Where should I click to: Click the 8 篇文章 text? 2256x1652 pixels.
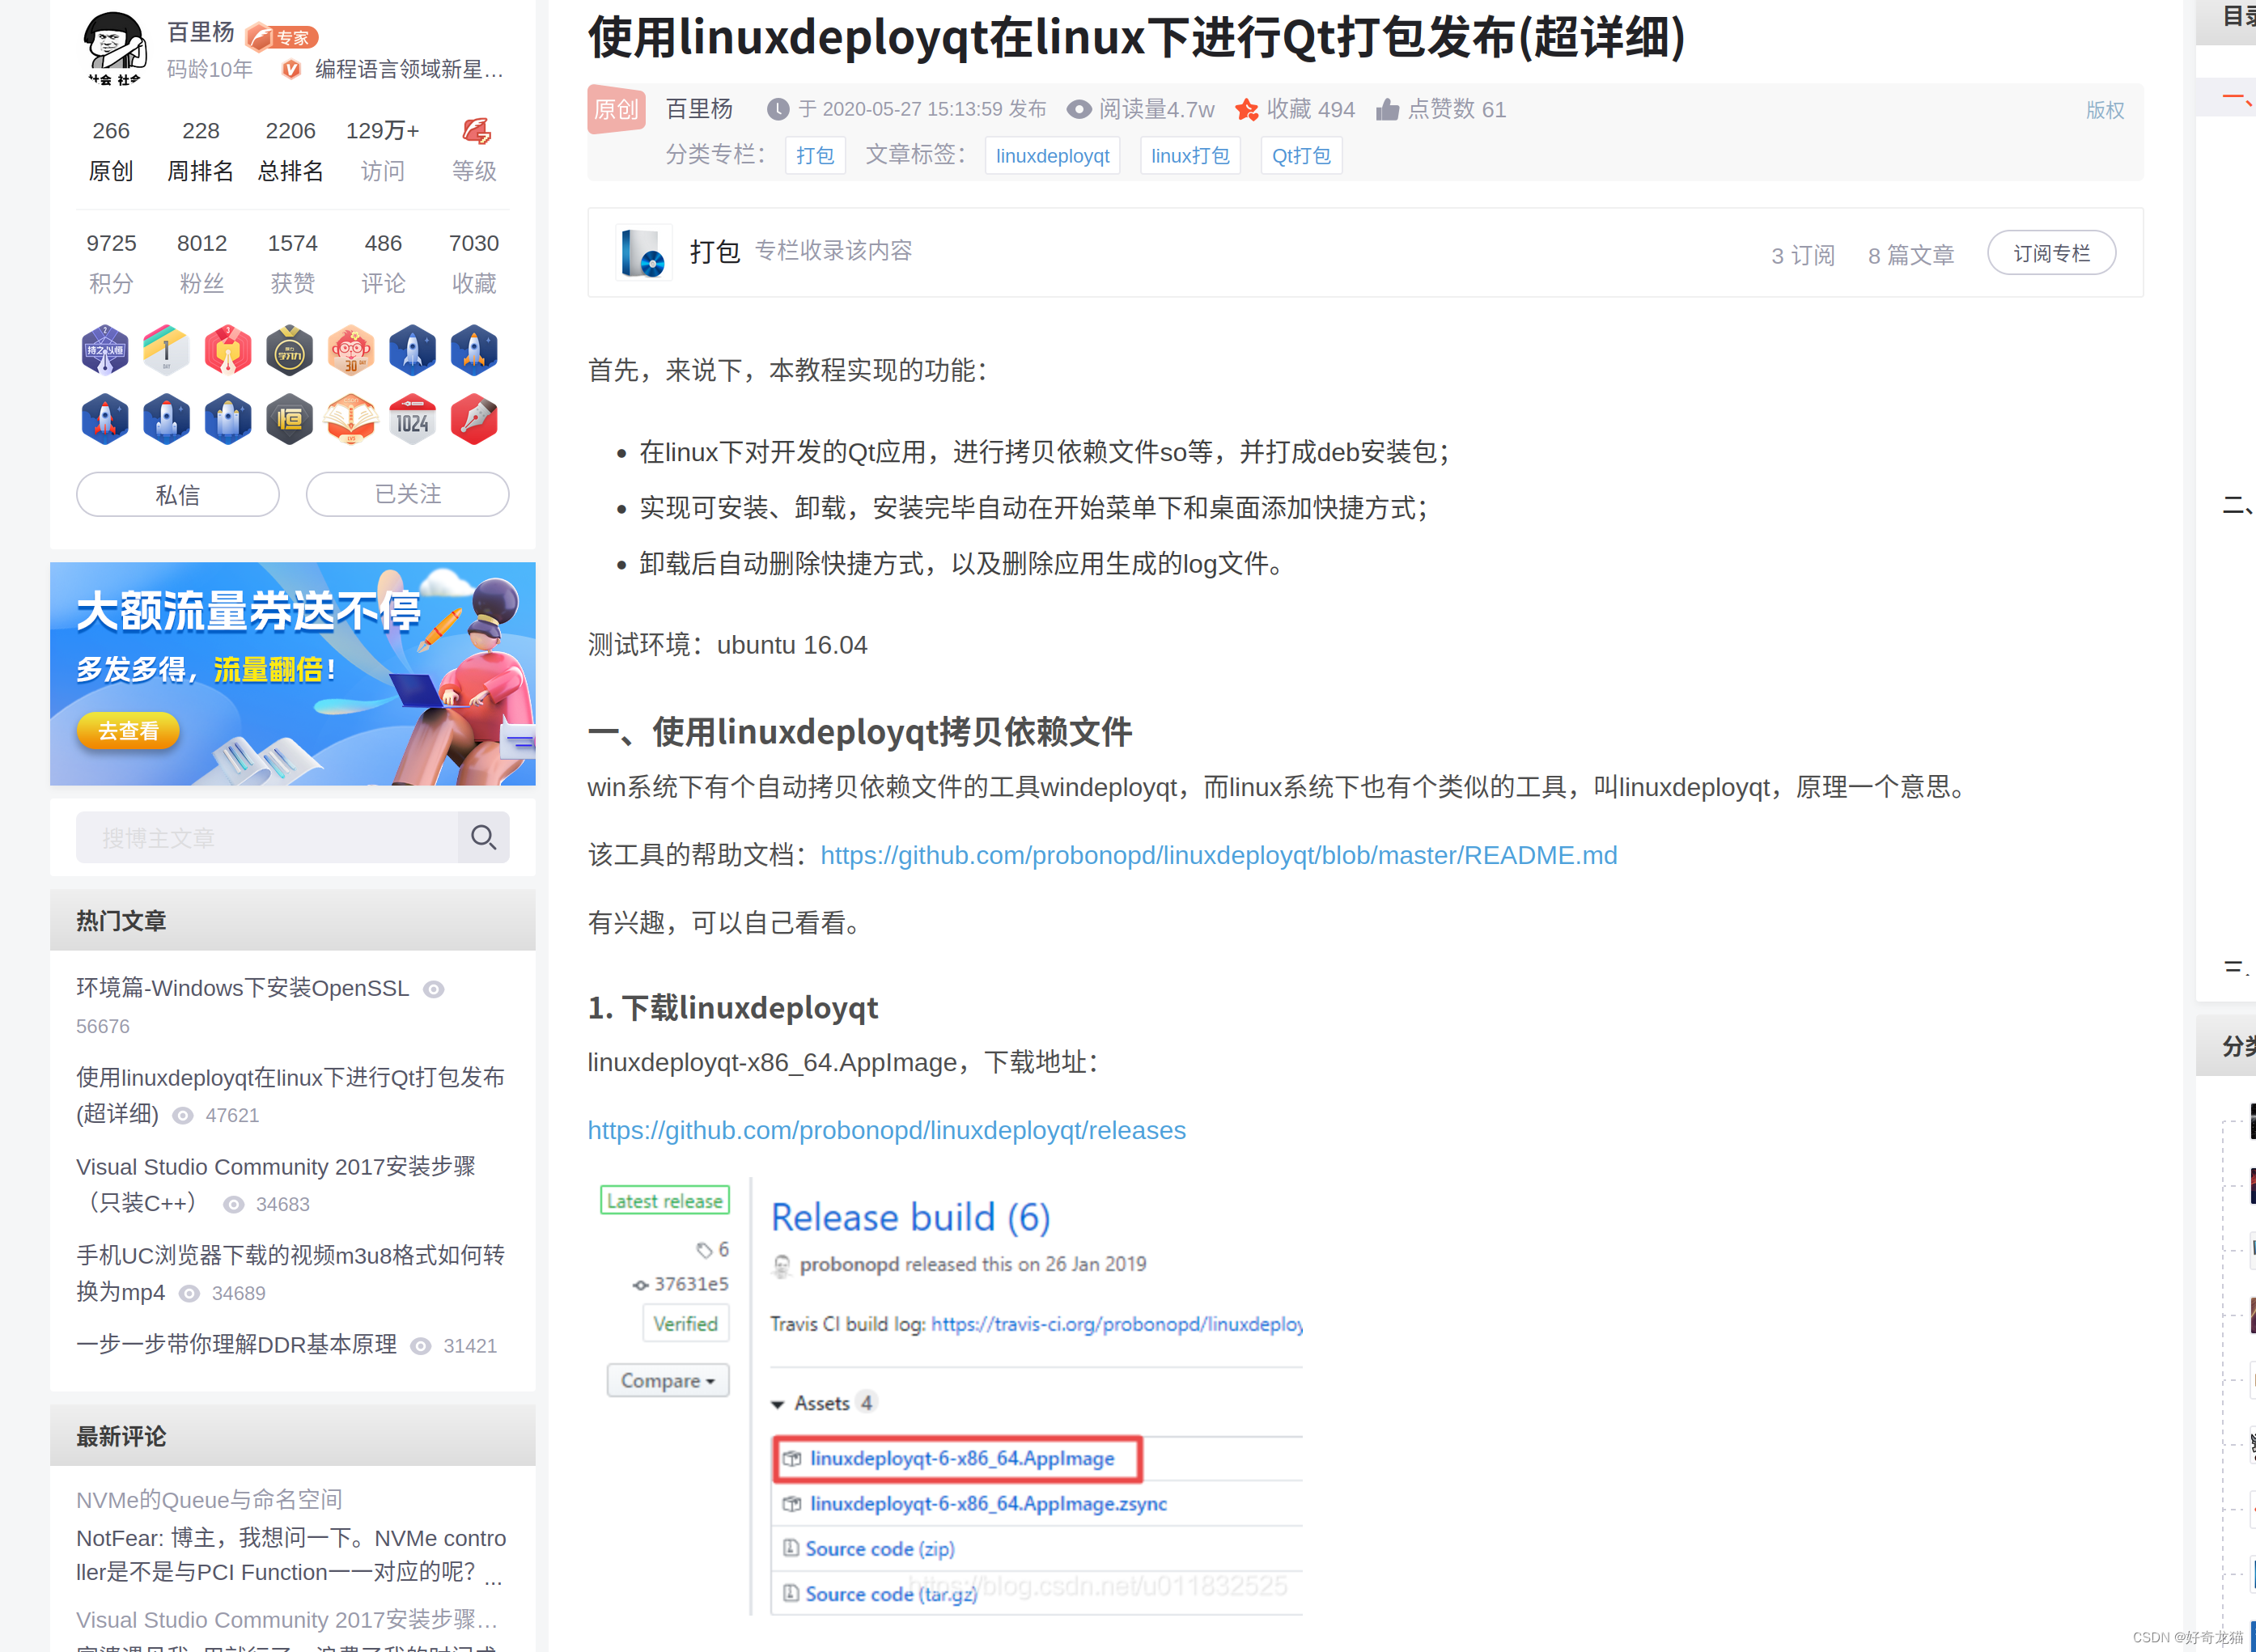pyautogui.click(x=1911, y=255)
